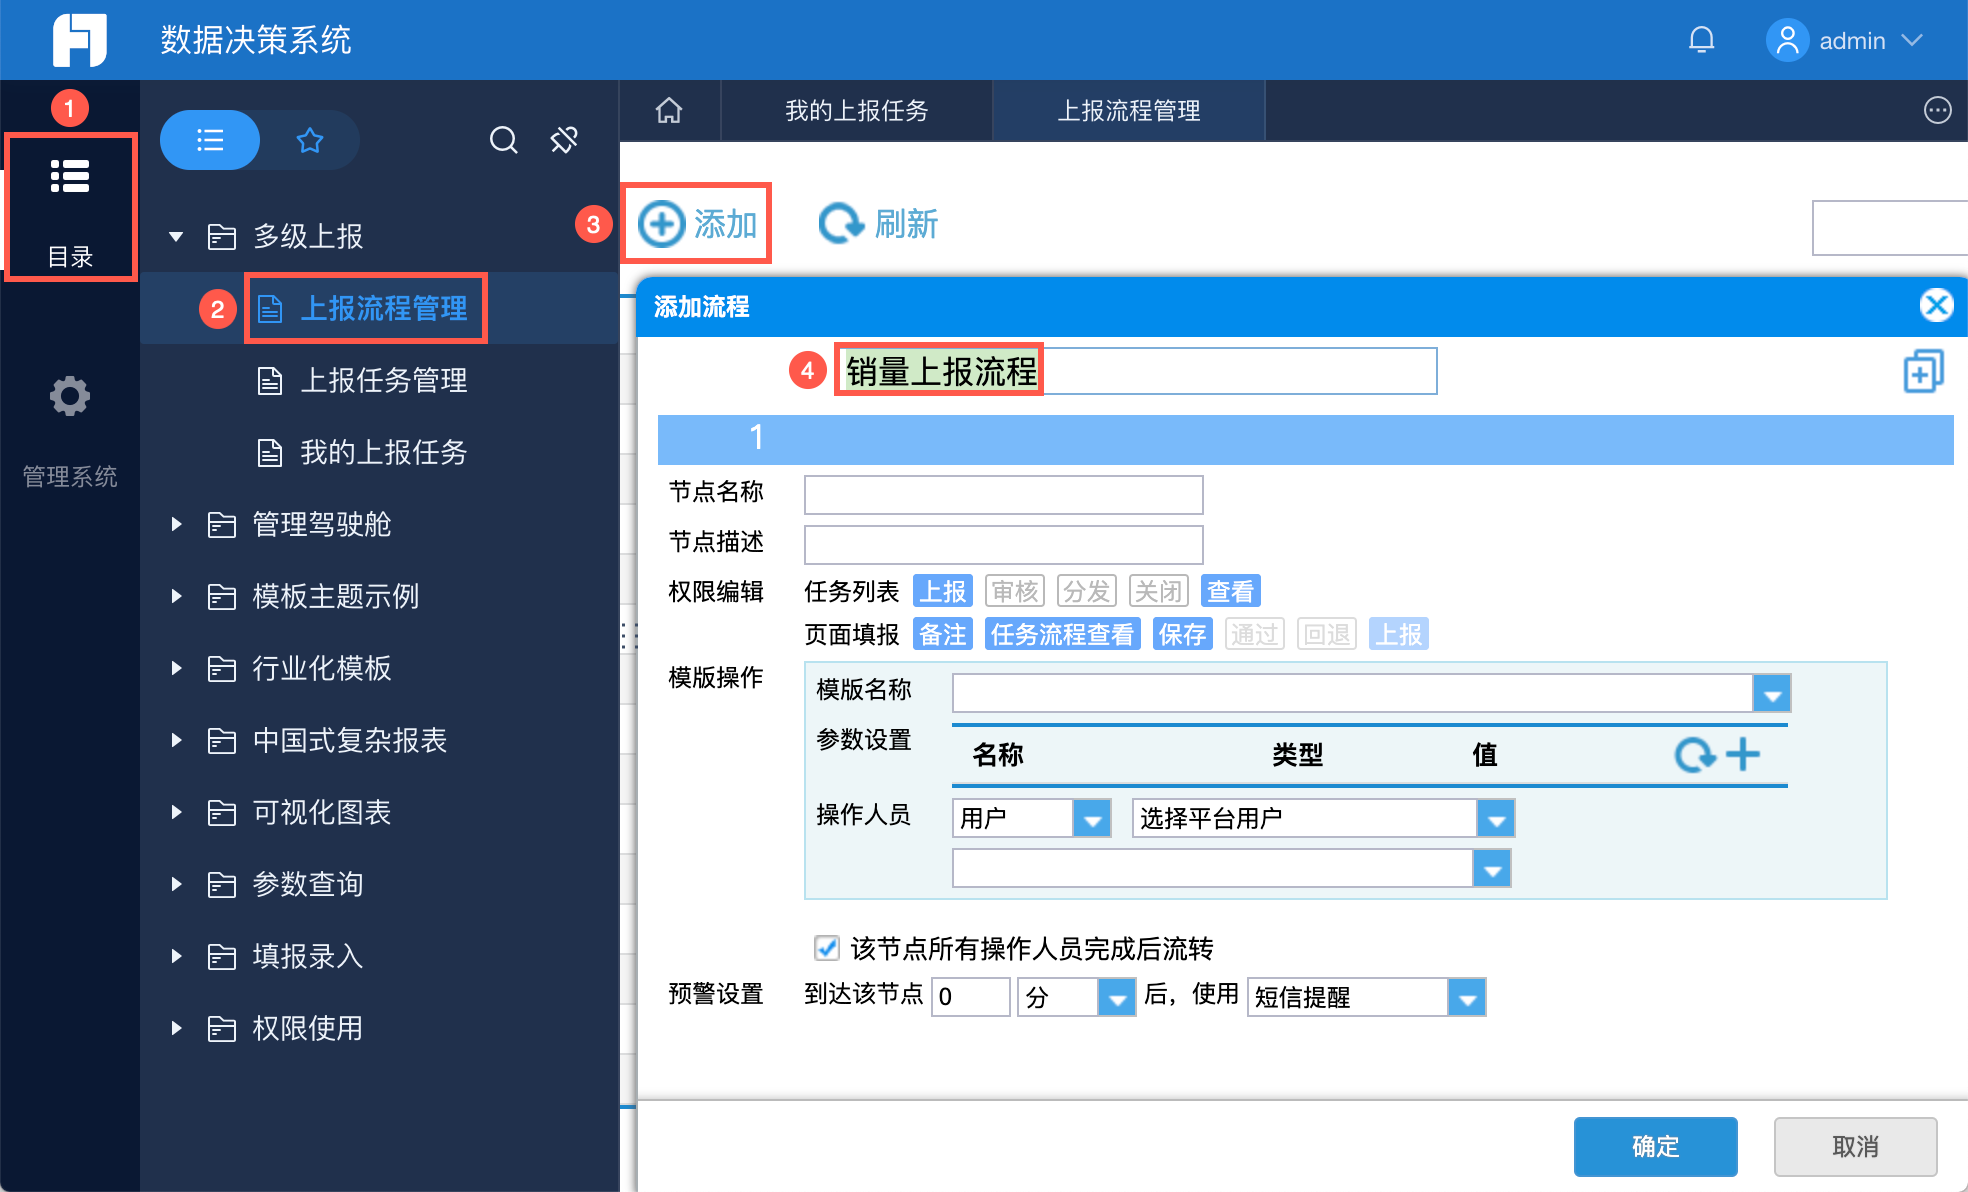
Task: Open 上报任务管理 in sidebar
Action: click(383, 380)
